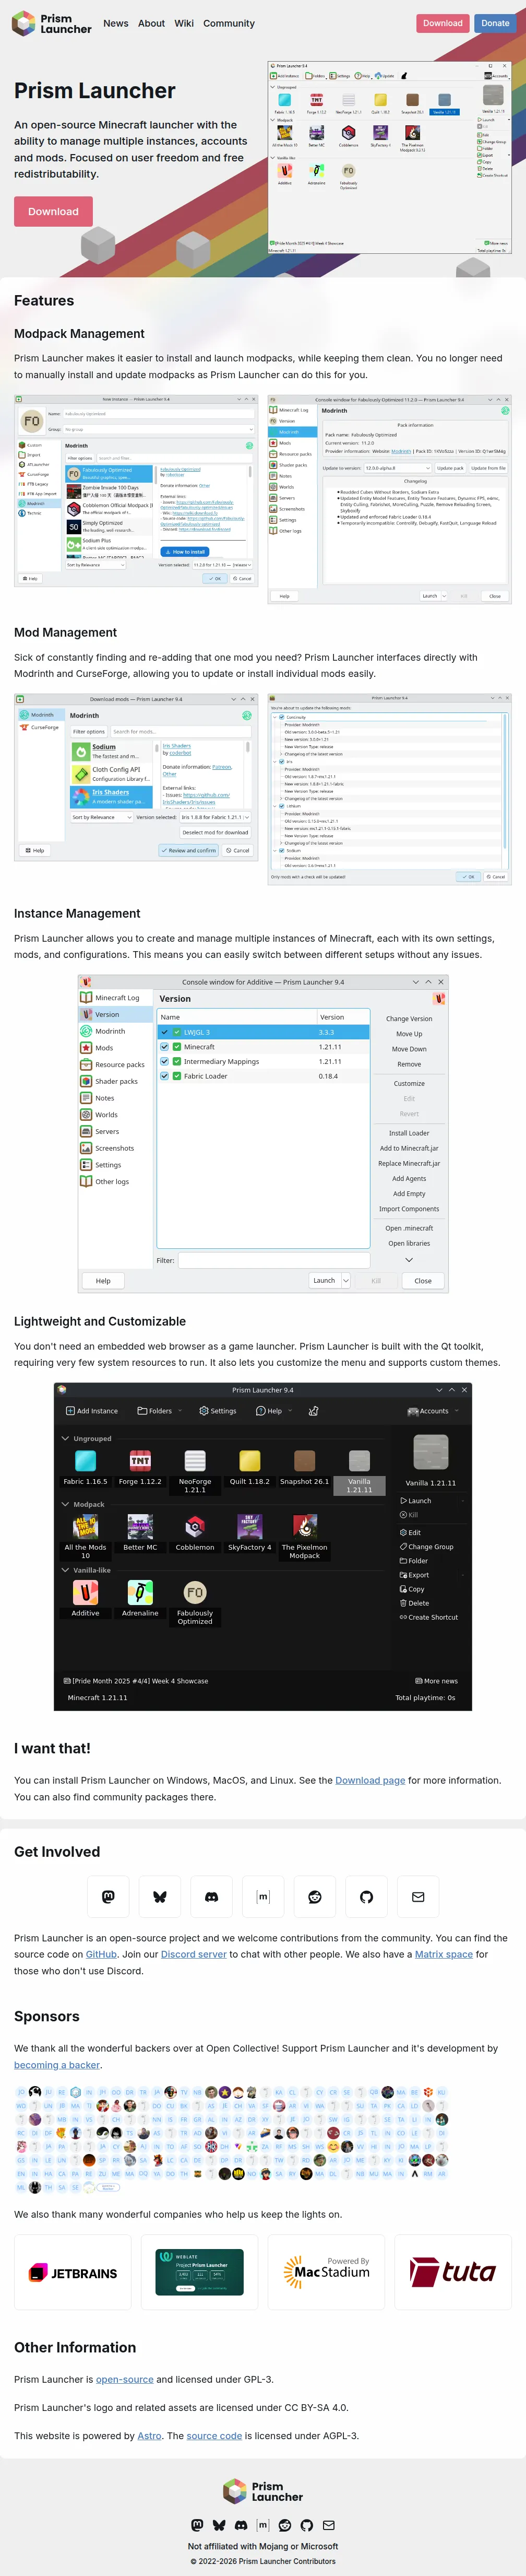Click the Bluesky icon in the footer

[219, 2525]
